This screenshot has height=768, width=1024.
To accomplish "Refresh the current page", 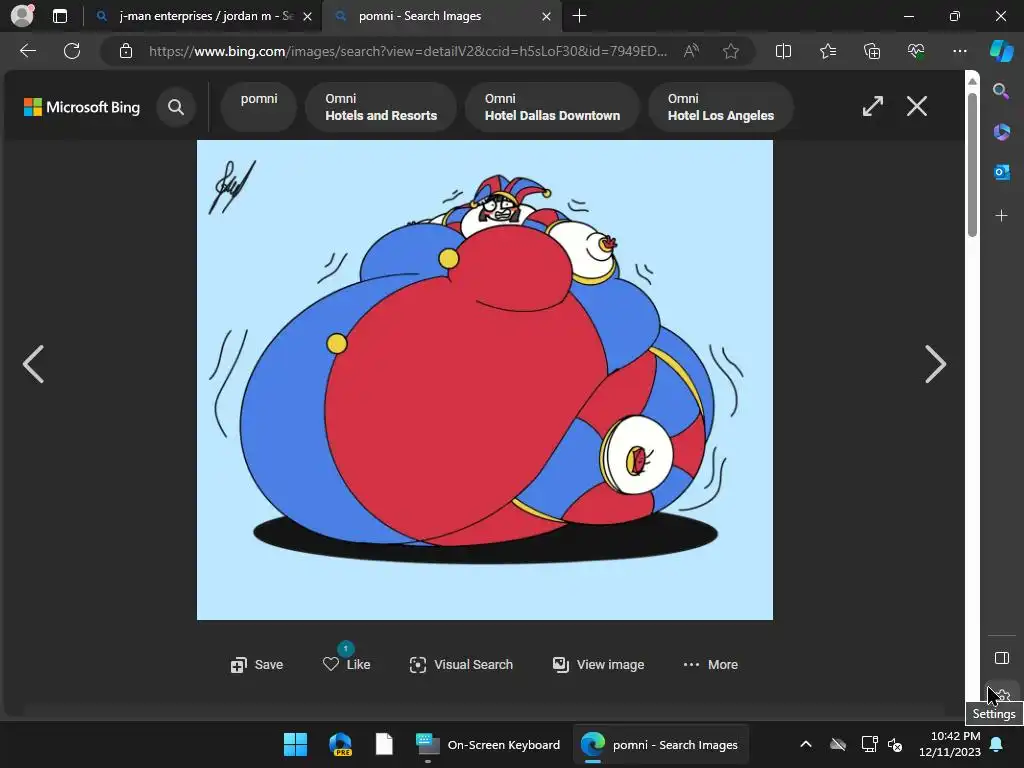I will pos(72,51).
